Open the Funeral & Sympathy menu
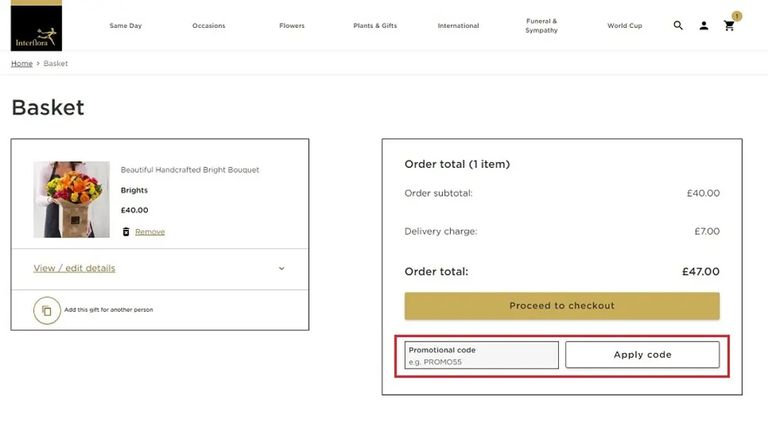768x439 pixels. 541,26
